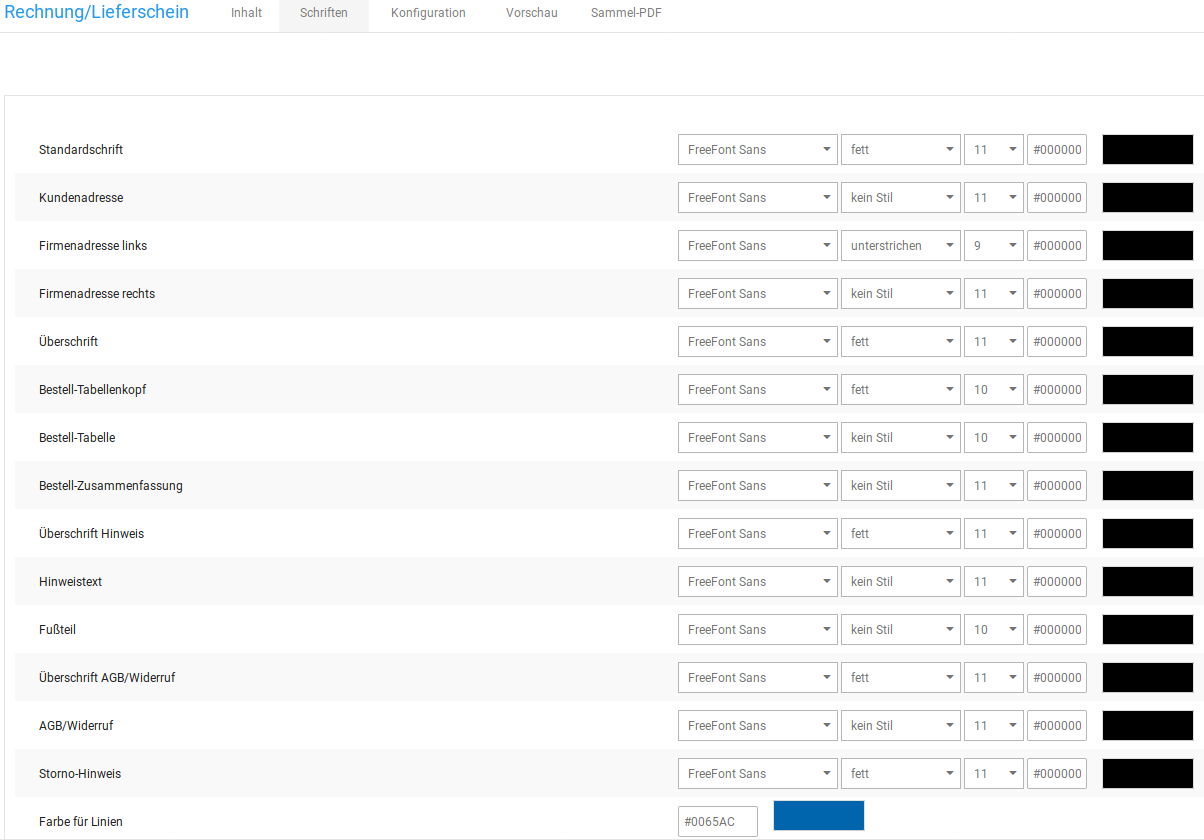Expand font size dropdown for Bestell-Tabellenkopf

click(x=993, y=390)
